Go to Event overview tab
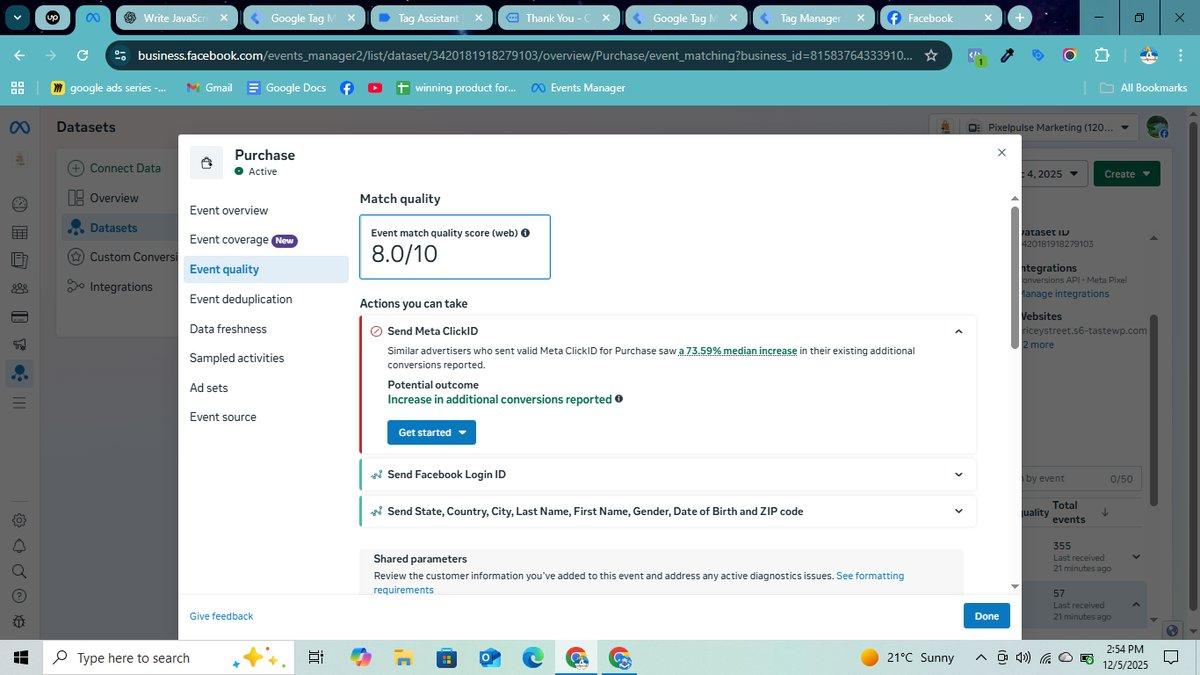 [229, 210]
